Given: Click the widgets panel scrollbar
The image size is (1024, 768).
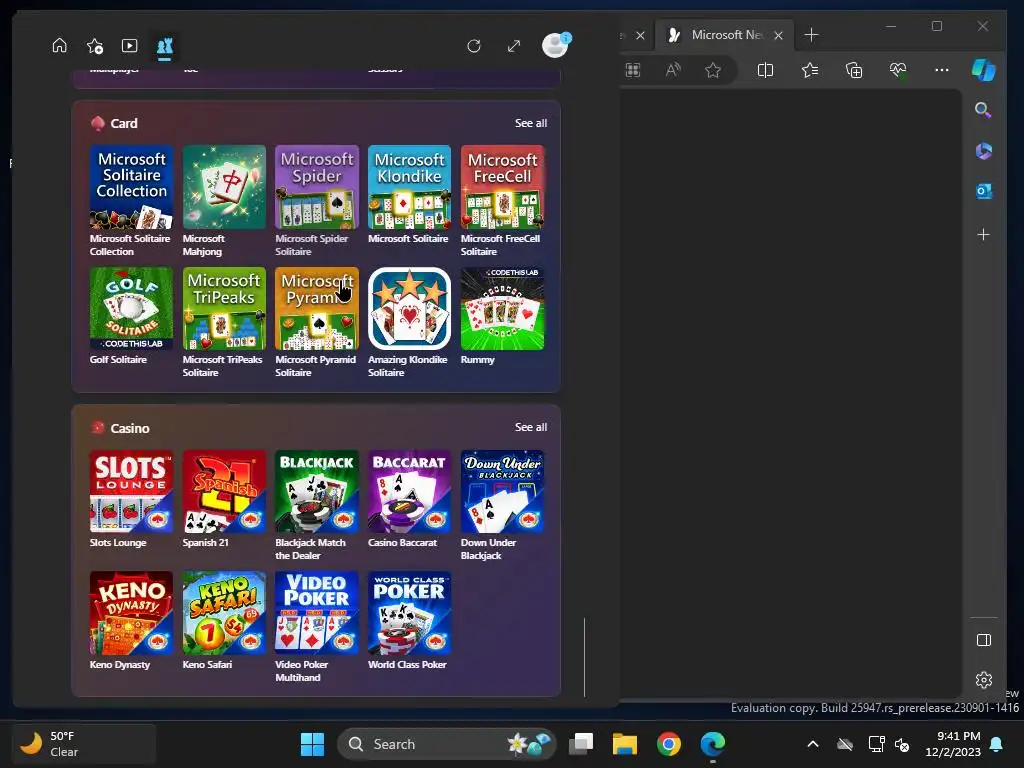Looking at the screenshot, I should 584,657.
